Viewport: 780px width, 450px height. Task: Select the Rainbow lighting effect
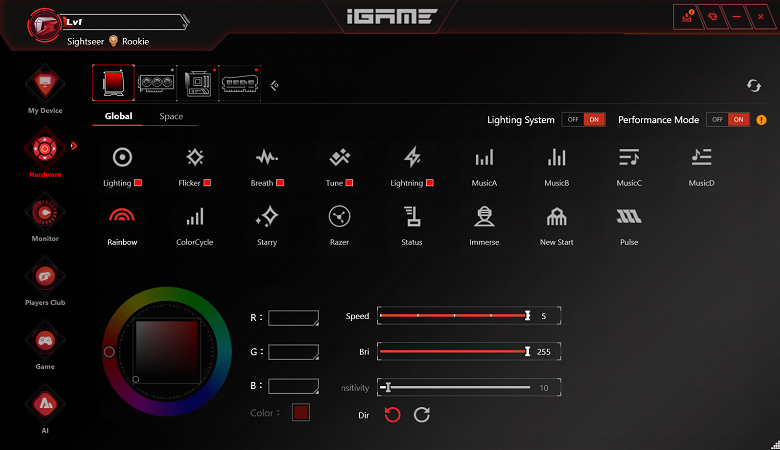click(x=122, y=217)
